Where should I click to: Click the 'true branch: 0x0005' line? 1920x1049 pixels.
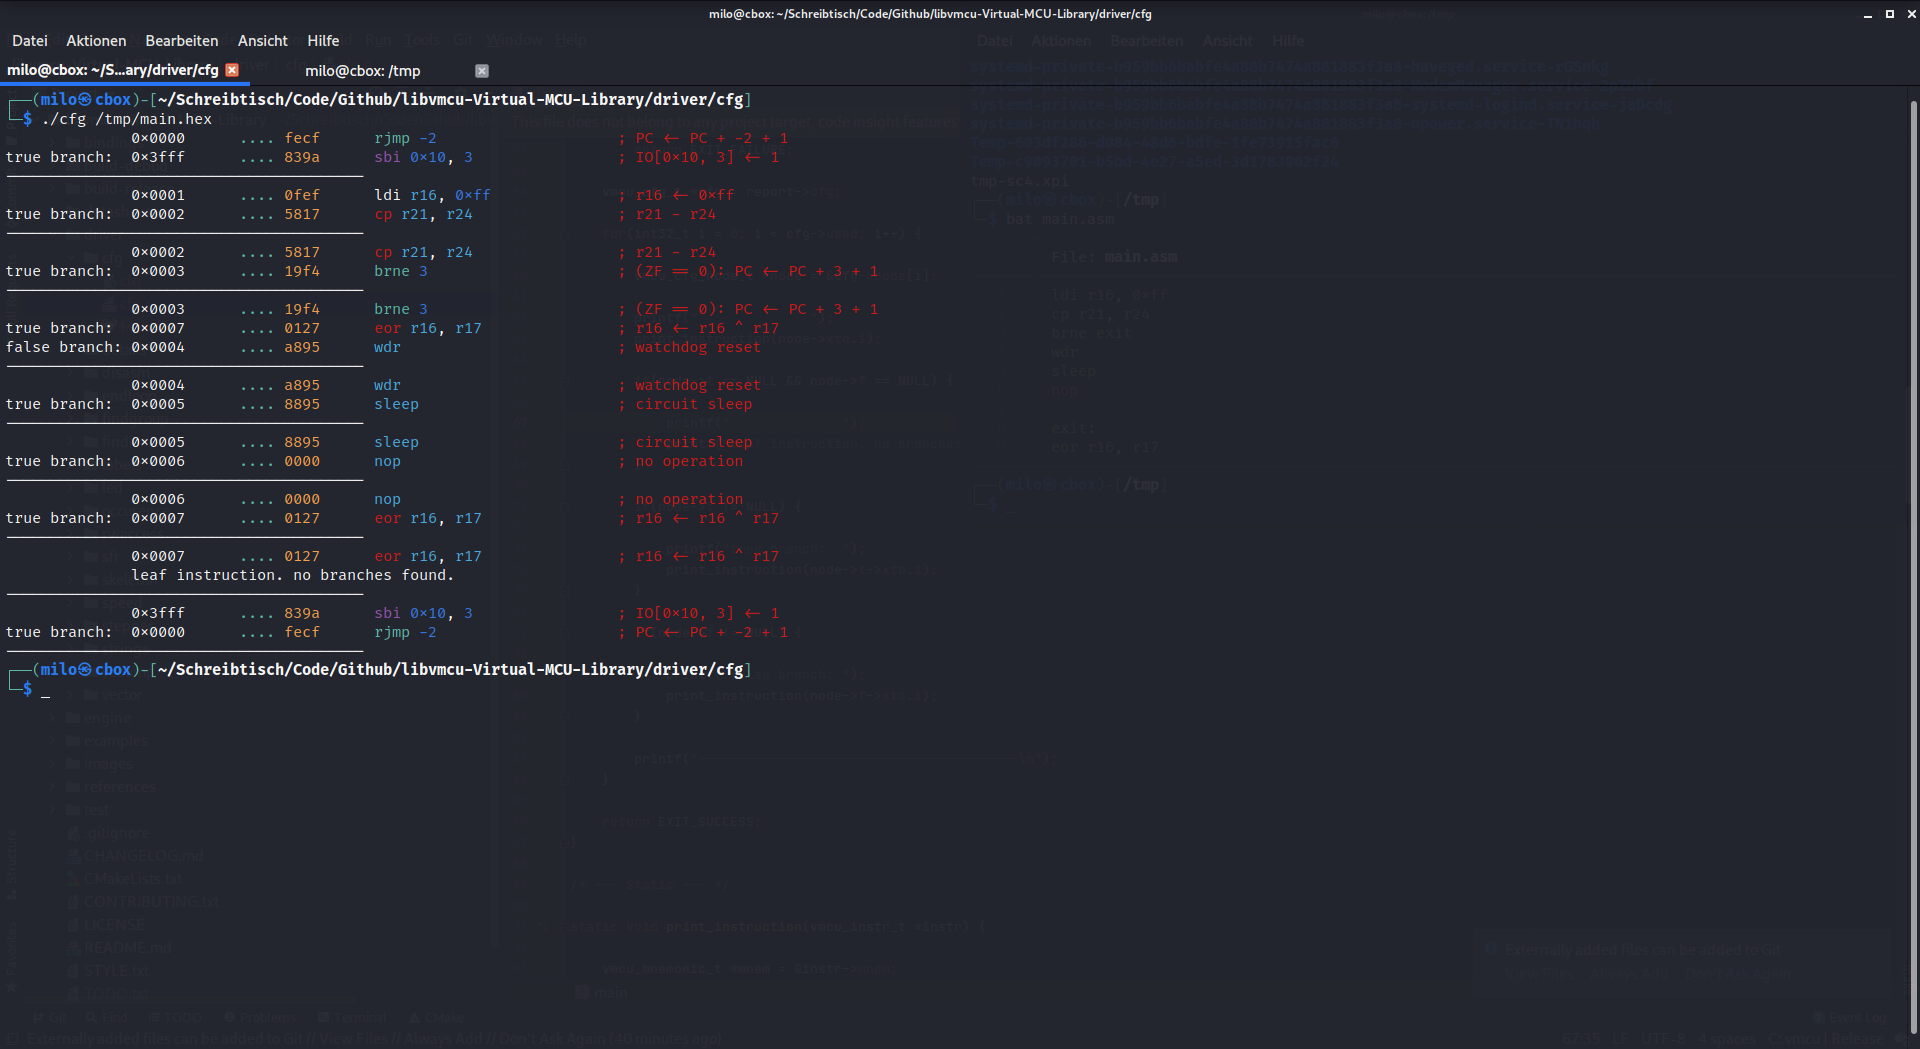coord(379,404)
